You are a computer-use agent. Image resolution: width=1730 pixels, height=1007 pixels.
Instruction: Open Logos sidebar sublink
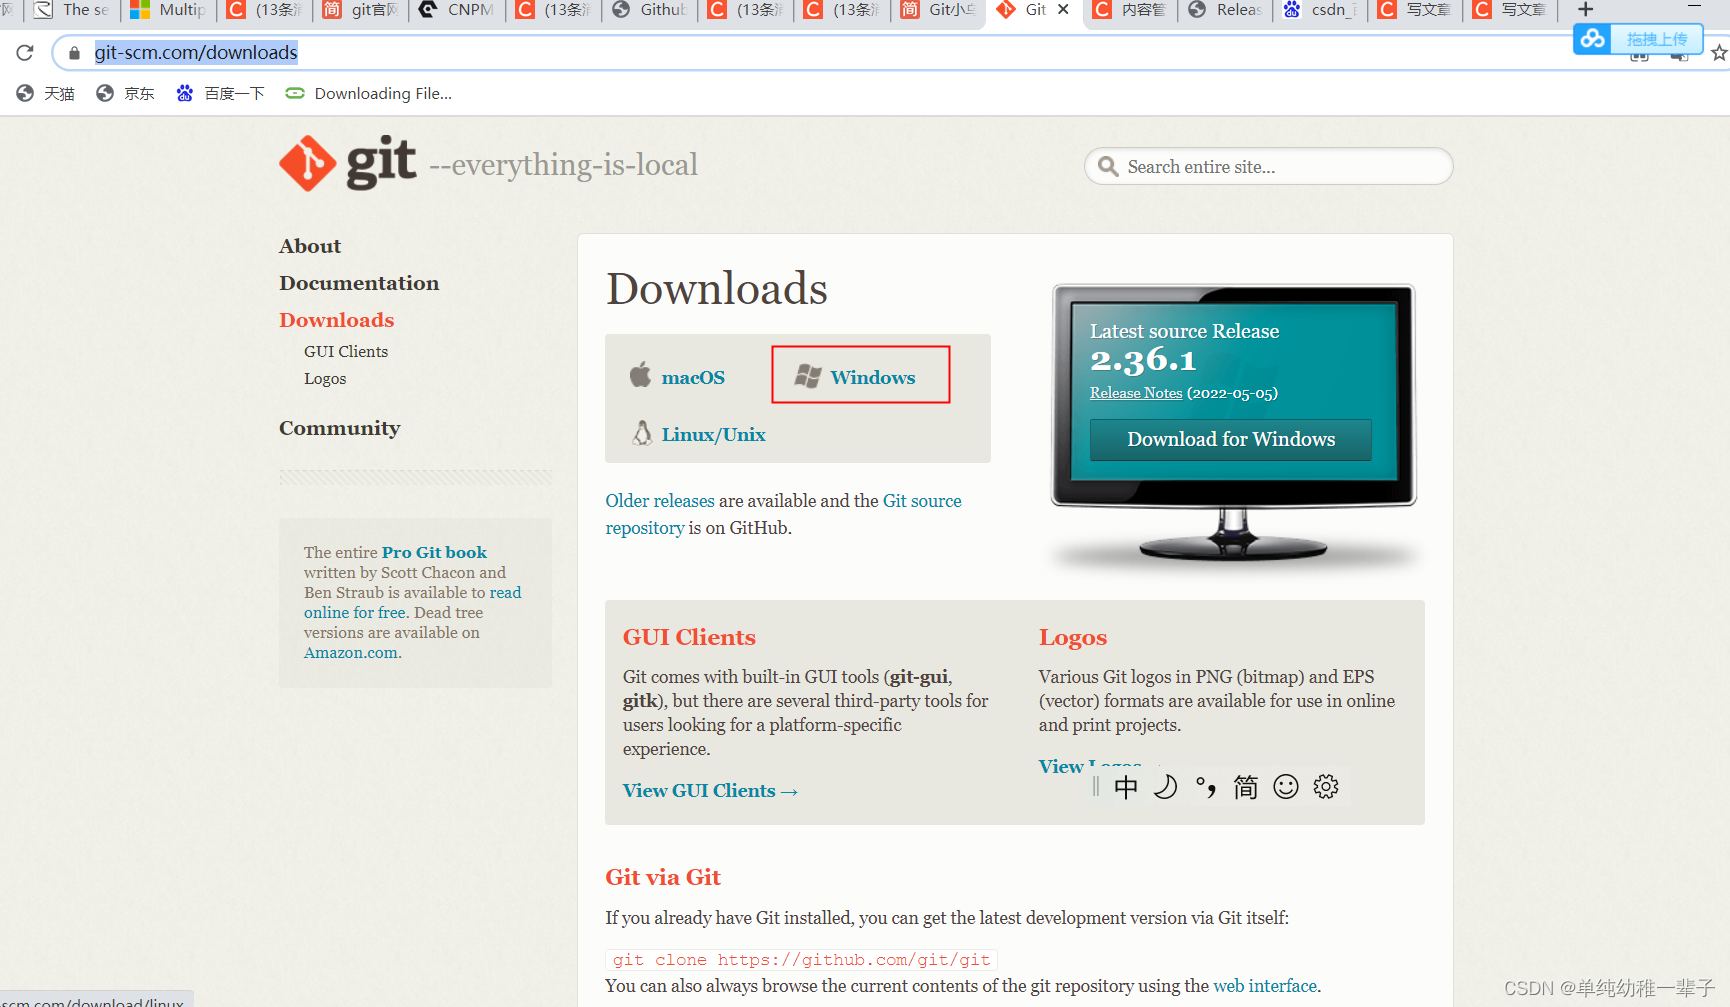(x=325, y=378)
